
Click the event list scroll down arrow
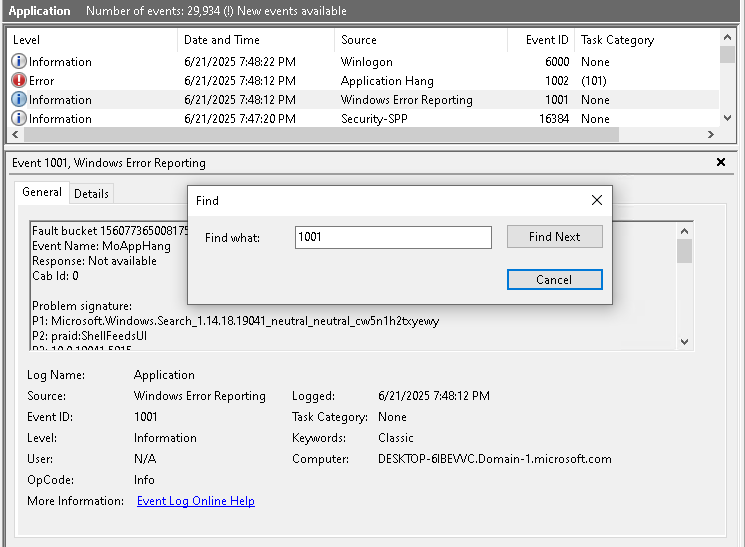pyautogui.click(x=727, y=118)
